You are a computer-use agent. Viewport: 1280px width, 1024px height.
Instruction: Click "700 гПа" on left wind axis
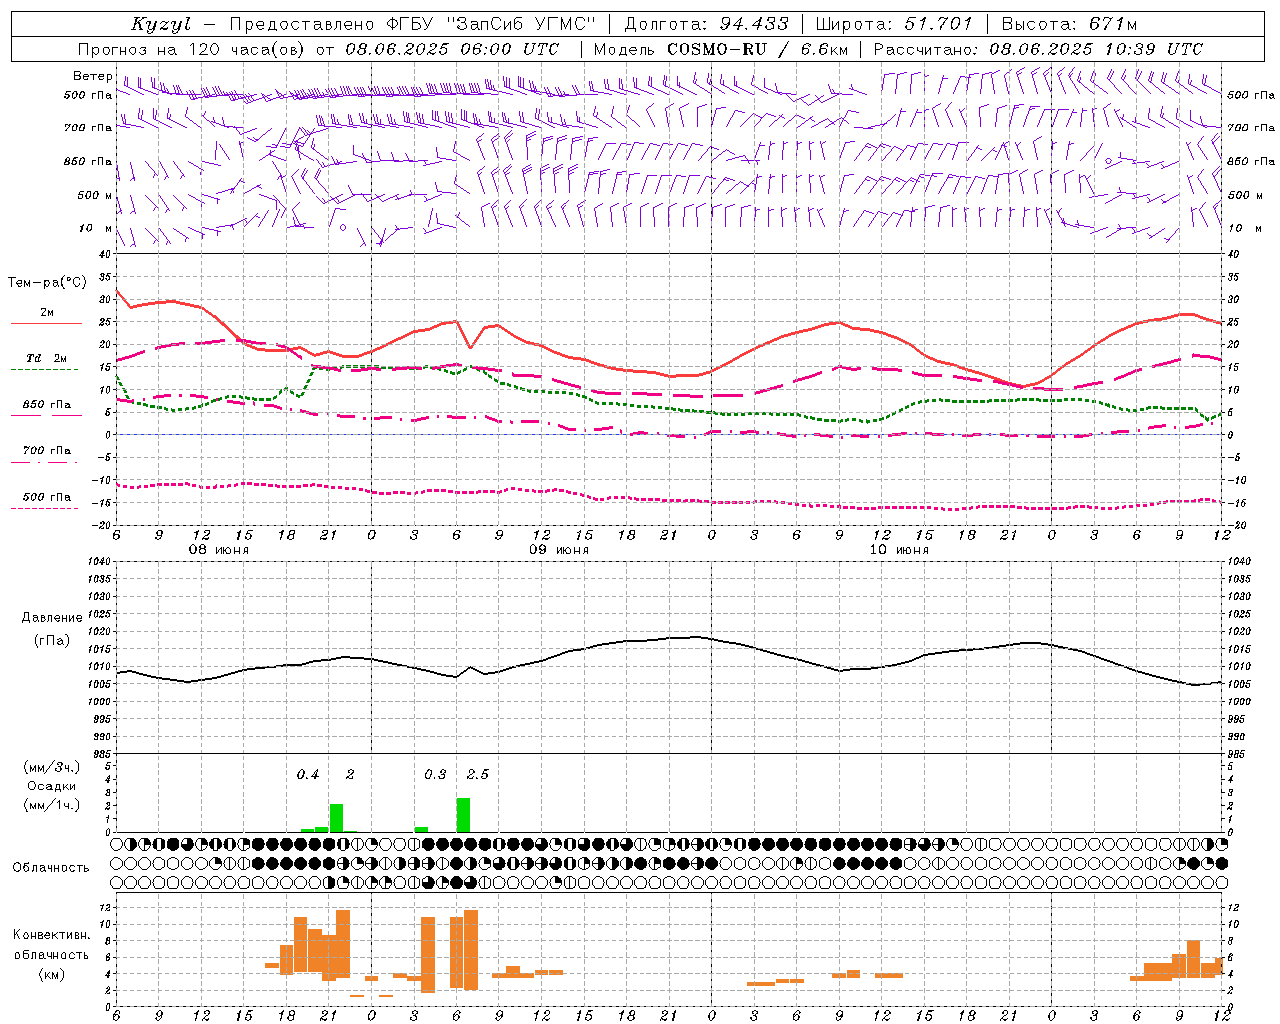88,128
